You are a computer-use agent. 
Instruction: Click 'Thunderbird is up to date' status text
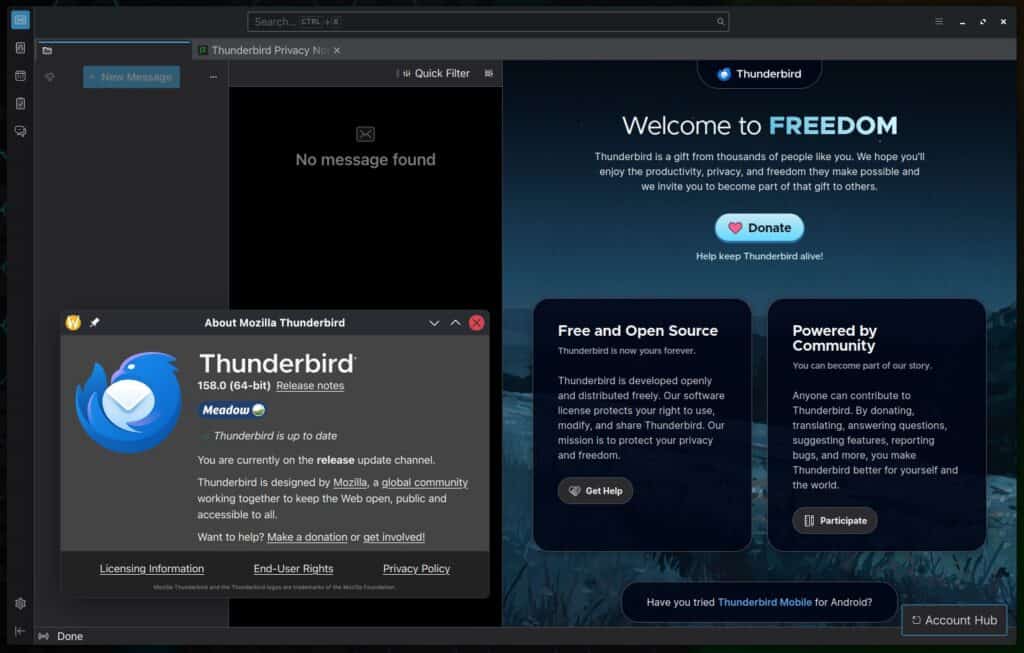point(275,436)
